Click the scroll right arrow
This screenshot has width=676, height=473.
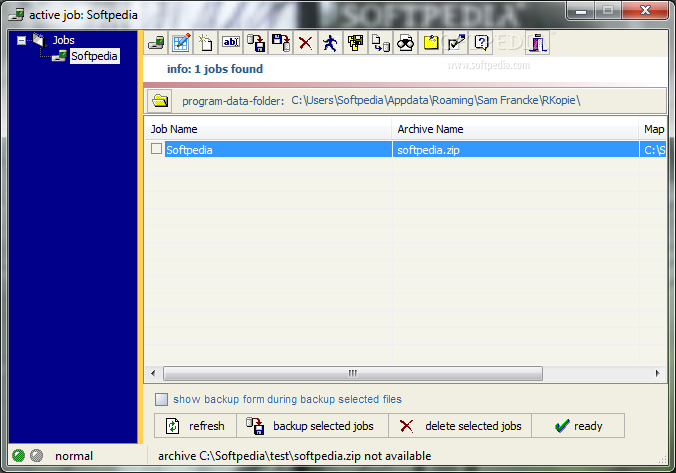tap(657, 373)
